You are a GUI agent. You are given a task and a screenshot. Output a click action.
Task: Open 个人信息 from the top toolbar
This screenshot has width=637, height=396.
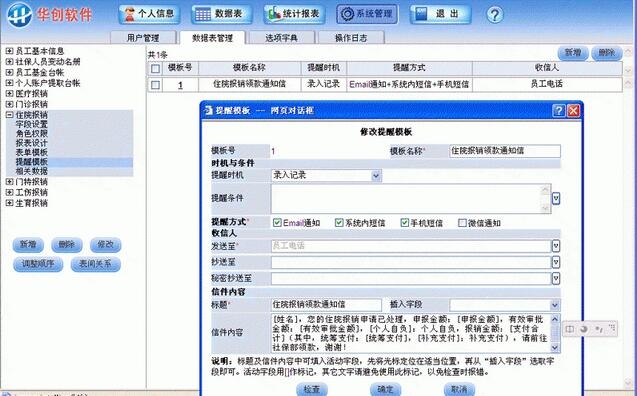click(150, 14)
